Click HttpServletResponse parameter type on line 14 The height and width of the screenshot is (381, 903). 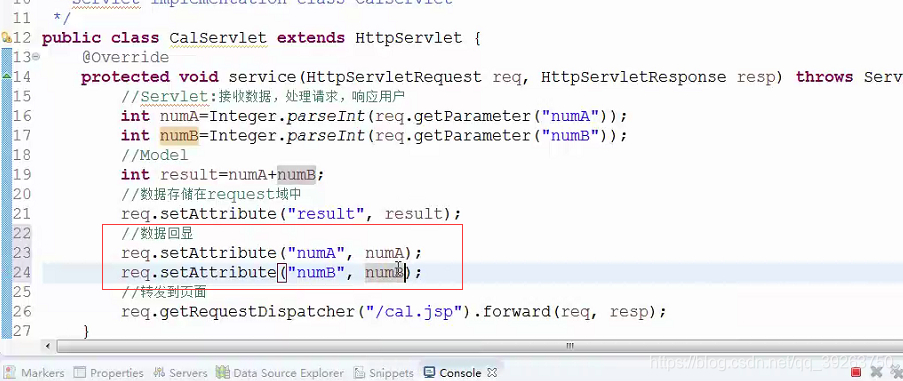[633, 77]
